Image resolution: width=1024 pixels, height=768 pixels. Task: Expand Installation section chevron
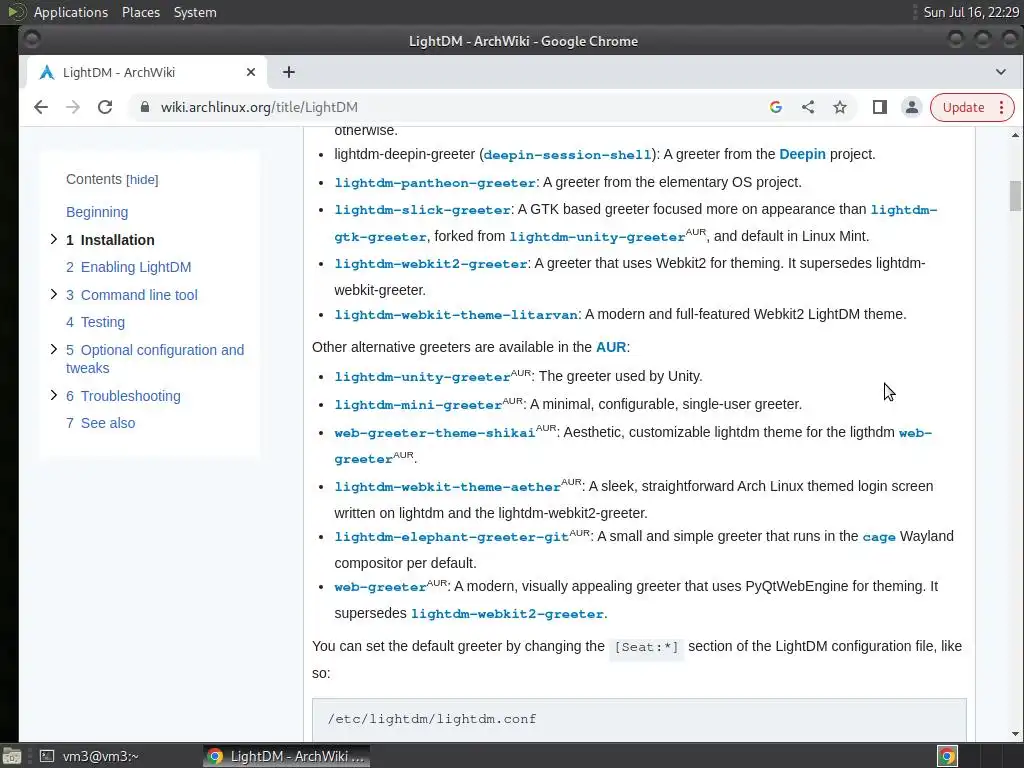click(54, 240)
